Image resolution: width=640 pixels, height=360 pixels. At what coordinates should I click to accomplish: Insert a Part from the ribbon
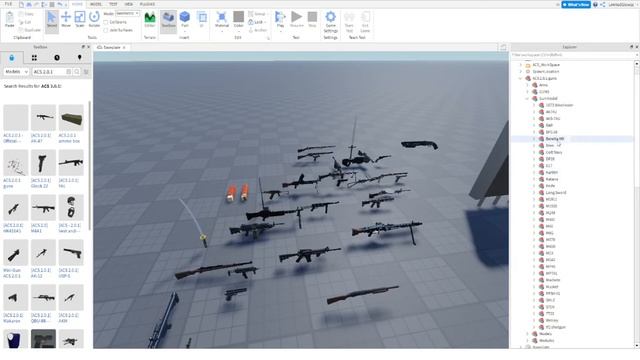click(x=185, y=19)
